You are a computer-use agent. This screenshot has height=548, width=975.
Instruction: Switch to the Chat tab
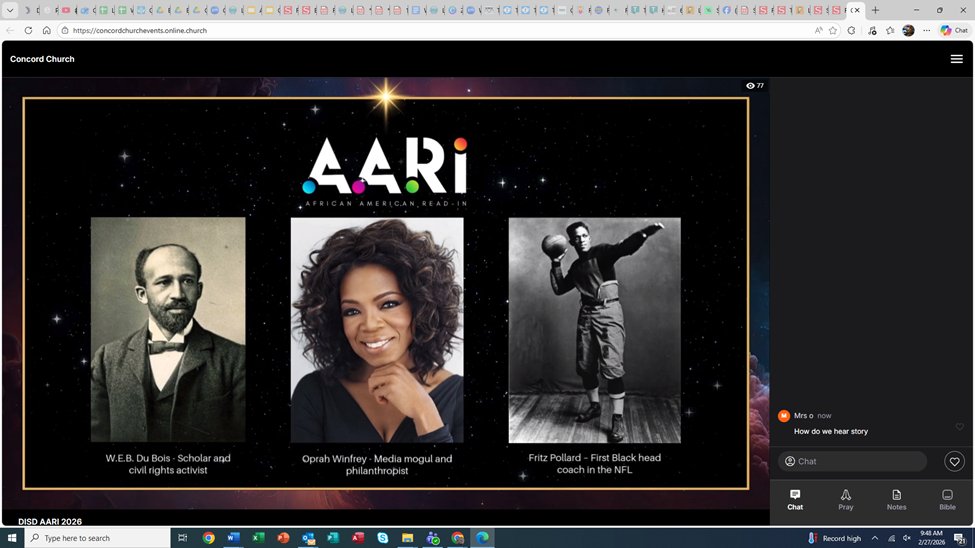click(x=795, y=499)
